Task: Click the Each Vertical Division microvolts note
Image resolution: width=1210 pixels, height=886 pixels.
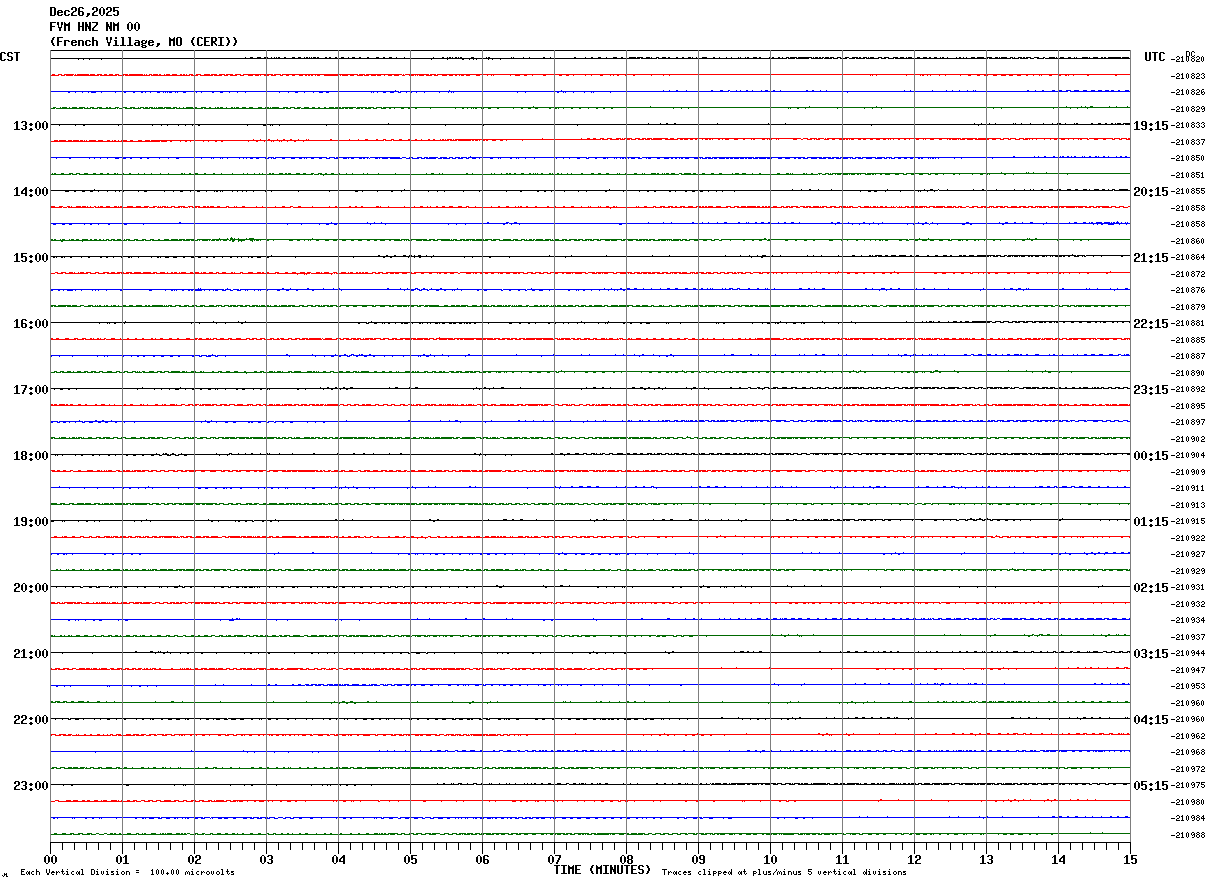Action: point(127,873)
